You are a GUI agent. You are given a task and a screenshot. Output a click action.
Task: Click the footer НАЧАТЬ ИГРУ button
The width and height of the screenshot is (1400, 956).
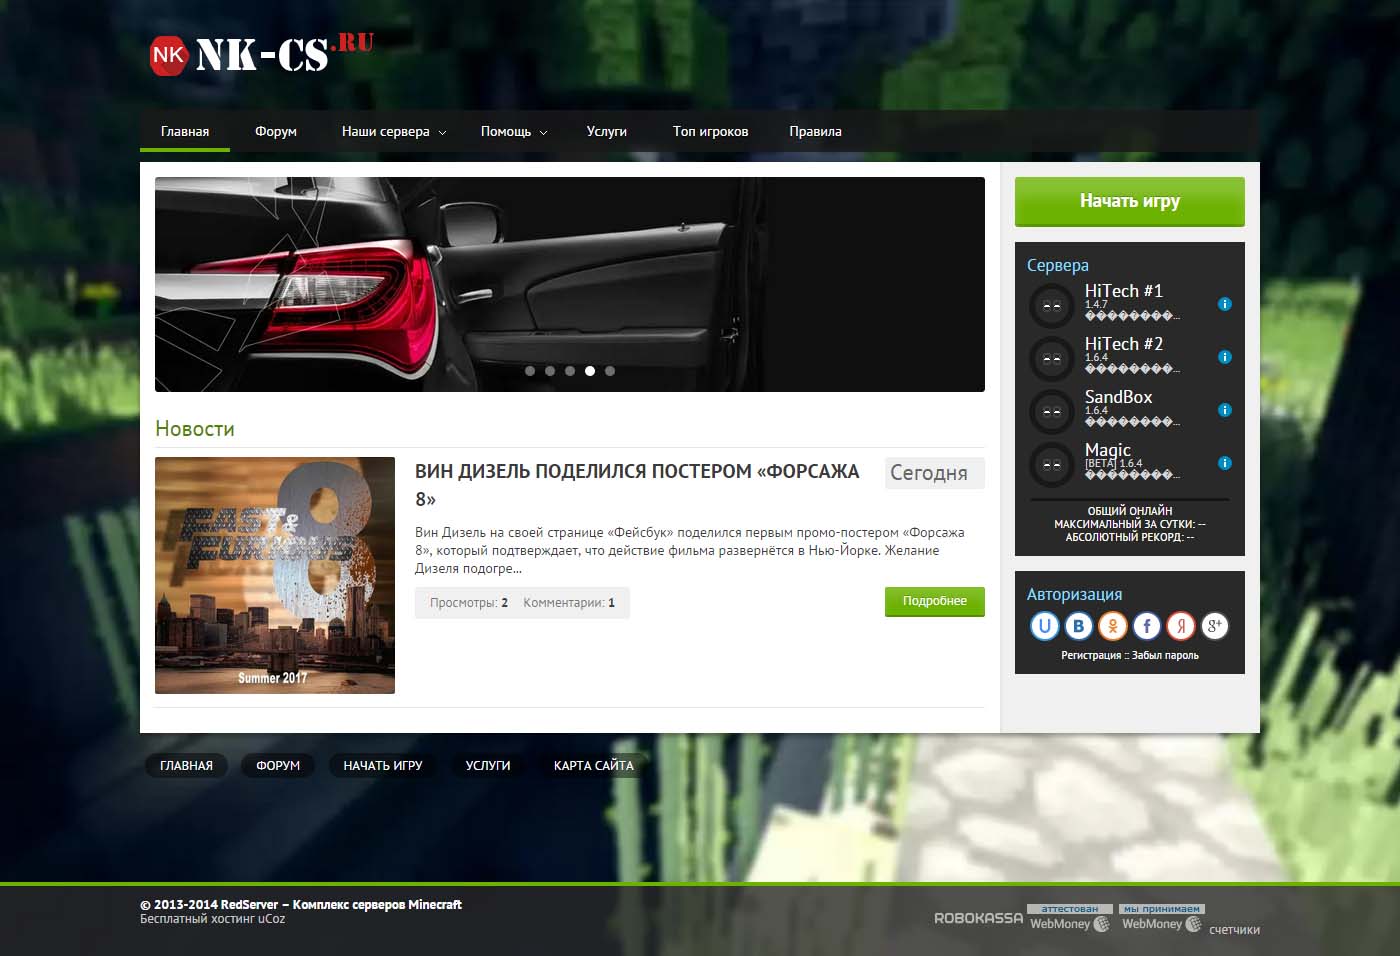383,766
